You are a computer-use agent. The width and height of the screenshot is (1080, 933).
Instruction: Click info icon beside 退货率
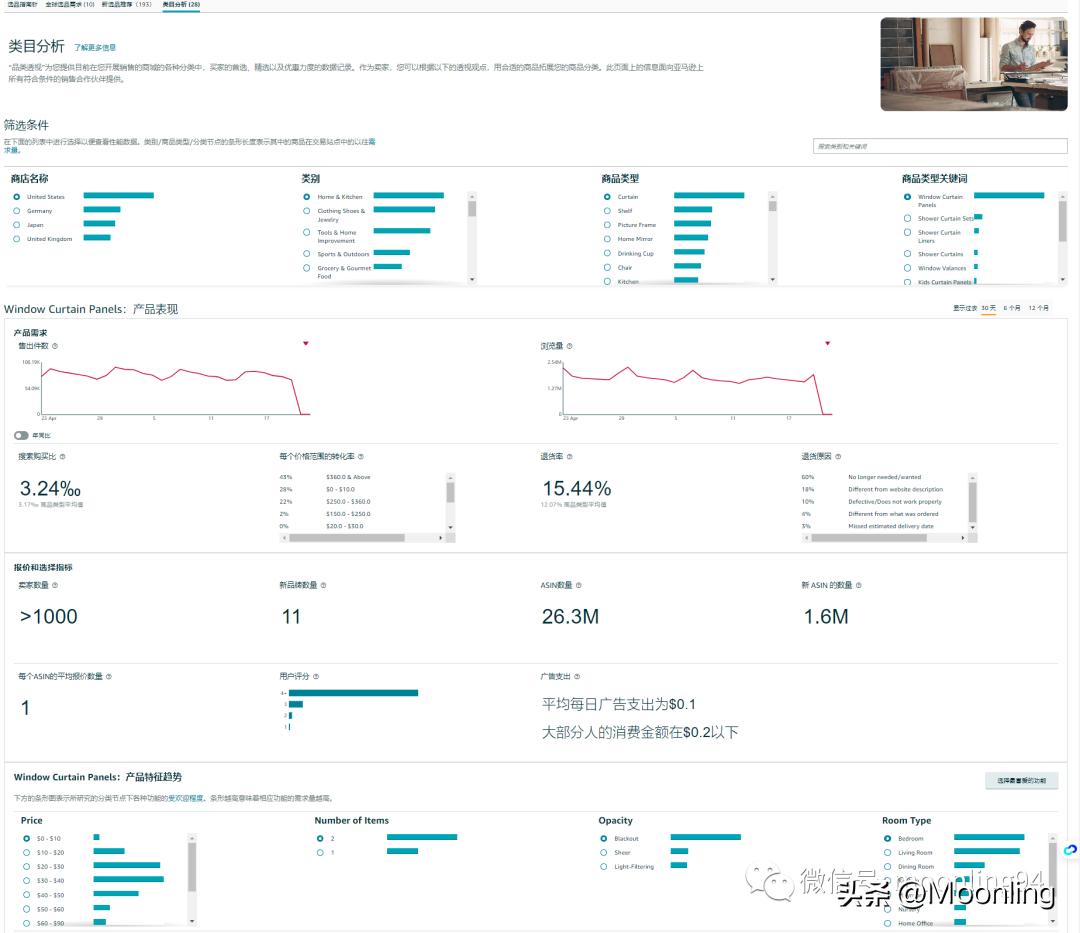click(570, 457)
